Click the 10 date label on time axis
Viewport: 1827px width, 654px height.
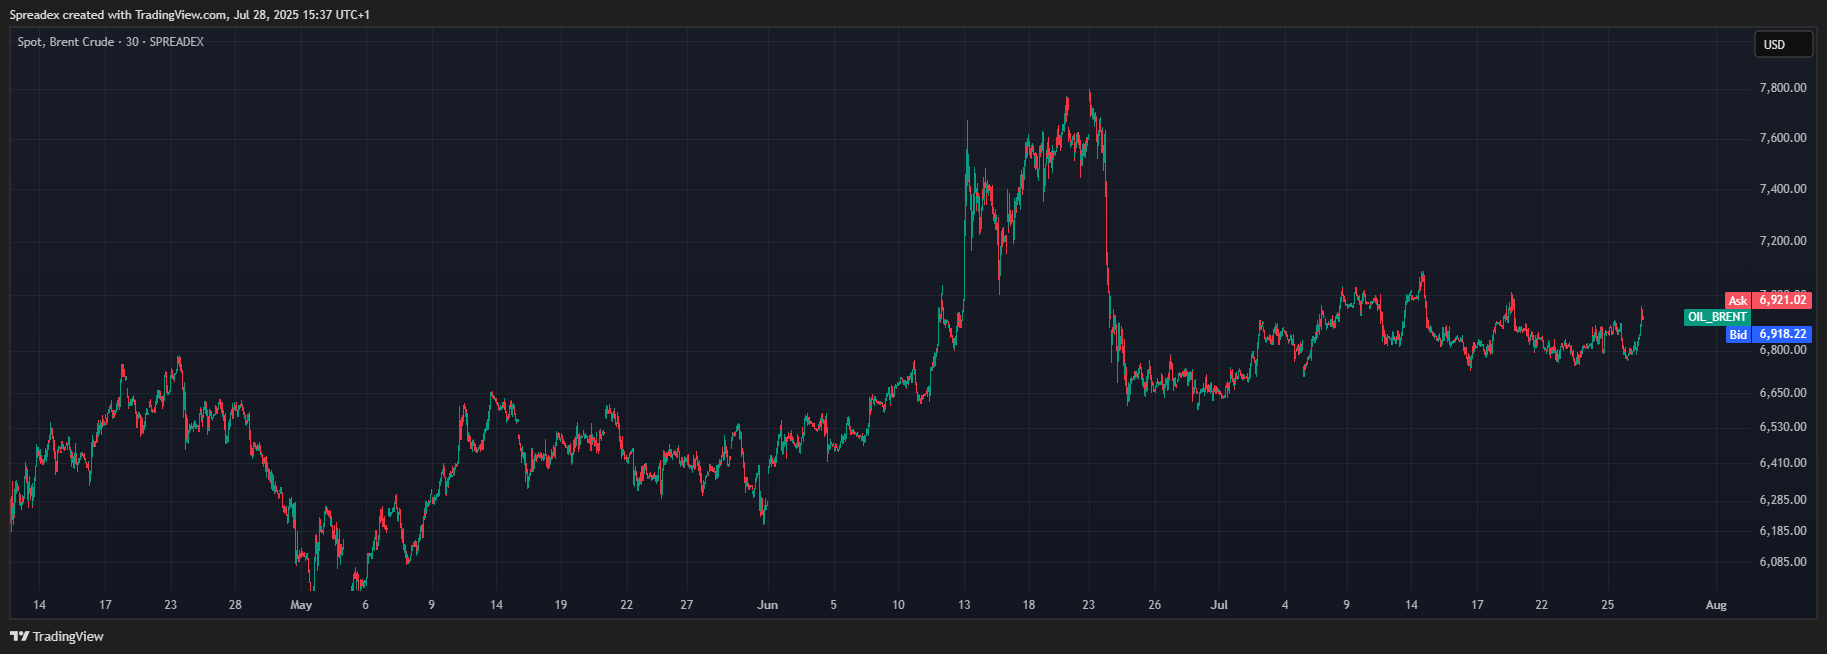coord(898,605)
